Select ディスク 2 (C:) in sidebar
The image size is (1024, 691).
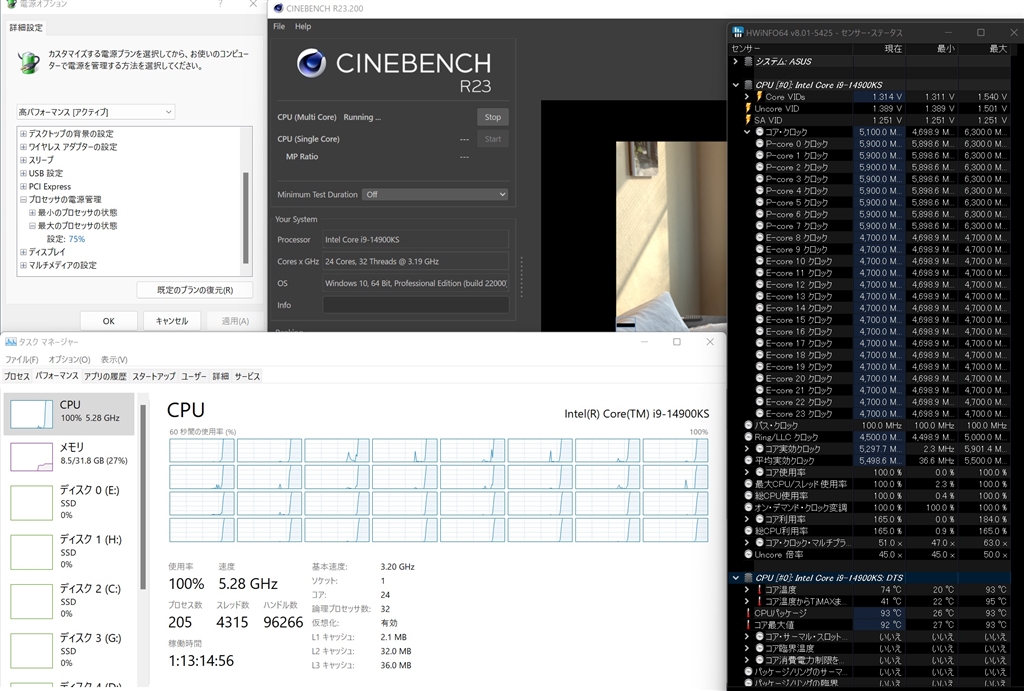pos(69,601)
